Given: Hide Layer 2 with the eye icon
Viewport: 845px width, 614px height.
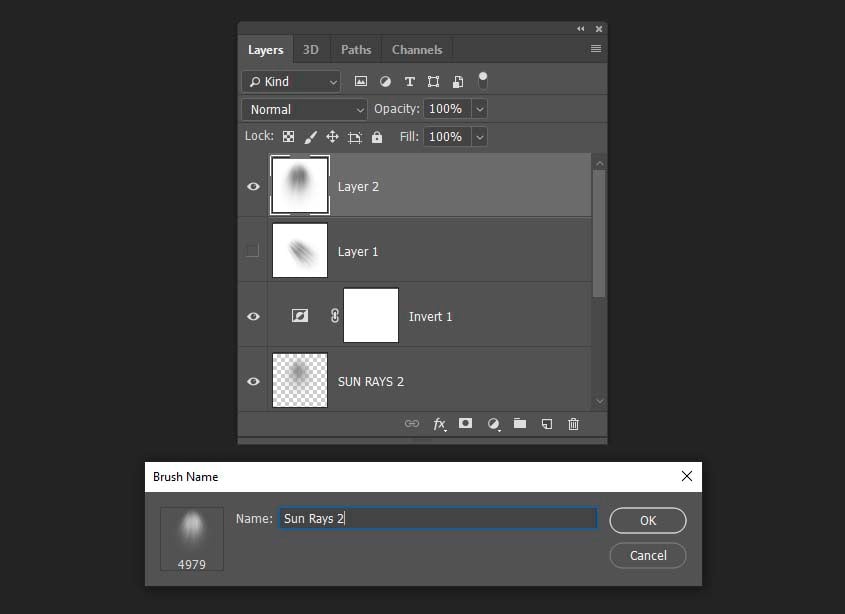Looking at the screenshot, I should [x=253, y=186].
